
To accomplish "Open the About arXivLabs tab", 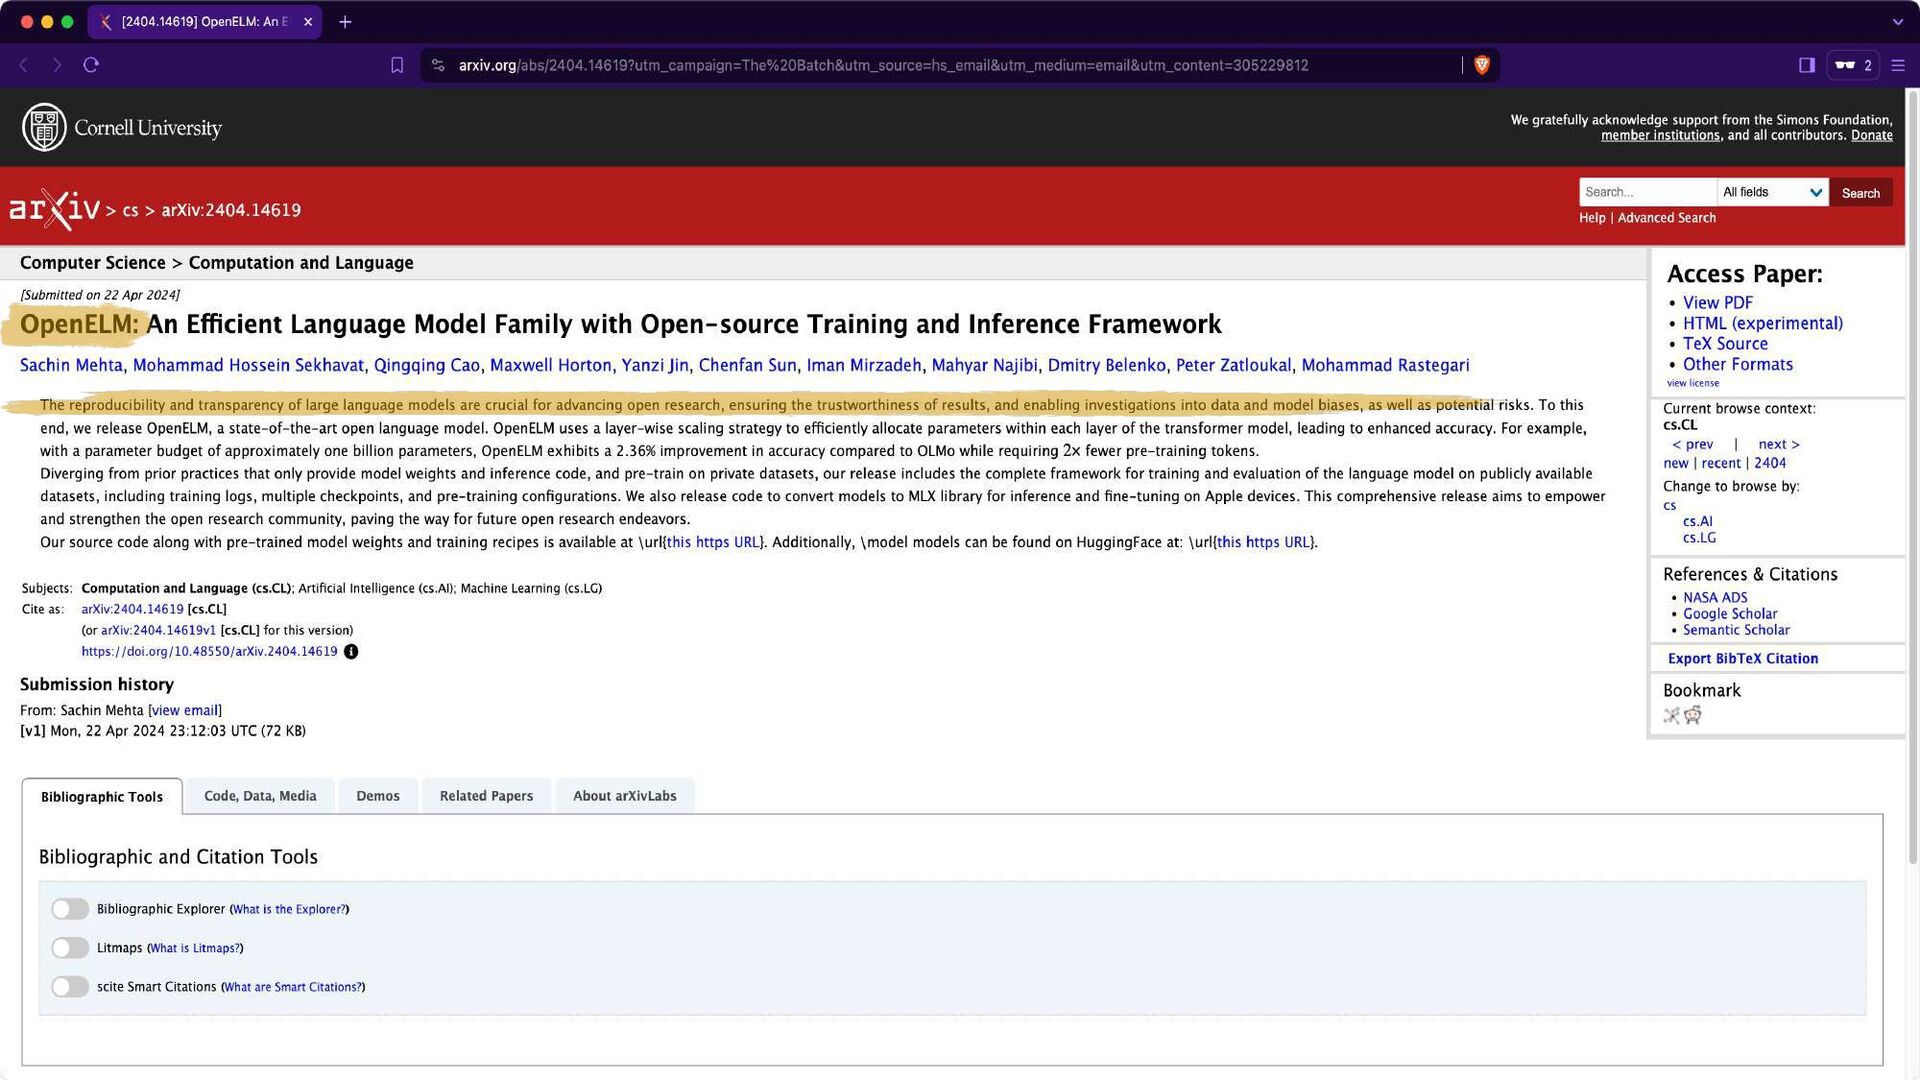I will coord(625,796).
